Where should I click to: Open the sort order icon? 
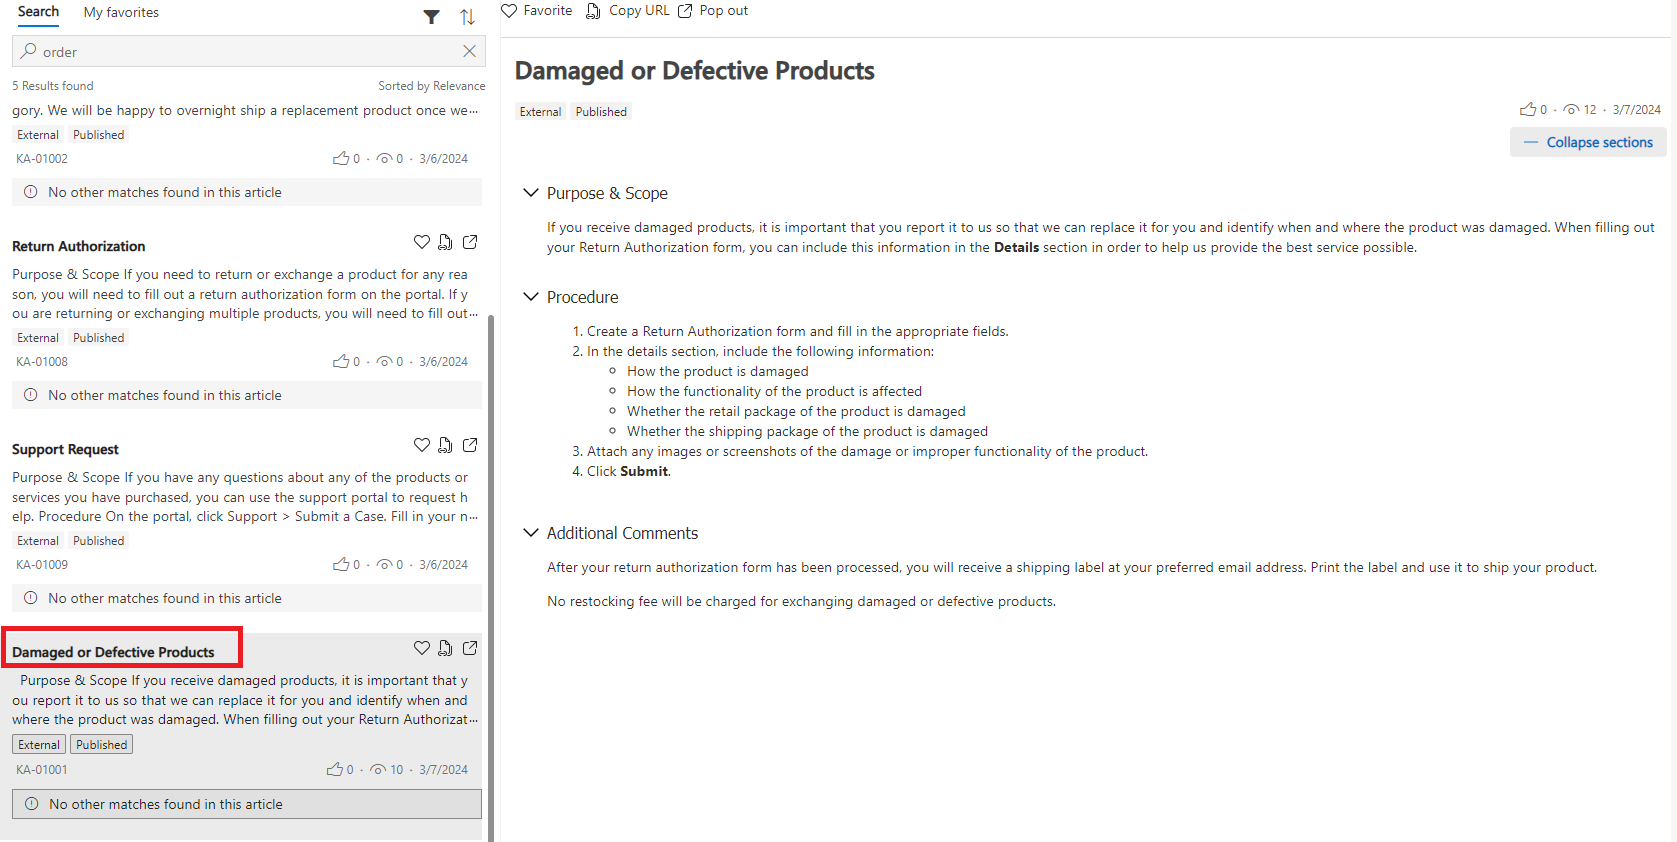coord(467,16)
